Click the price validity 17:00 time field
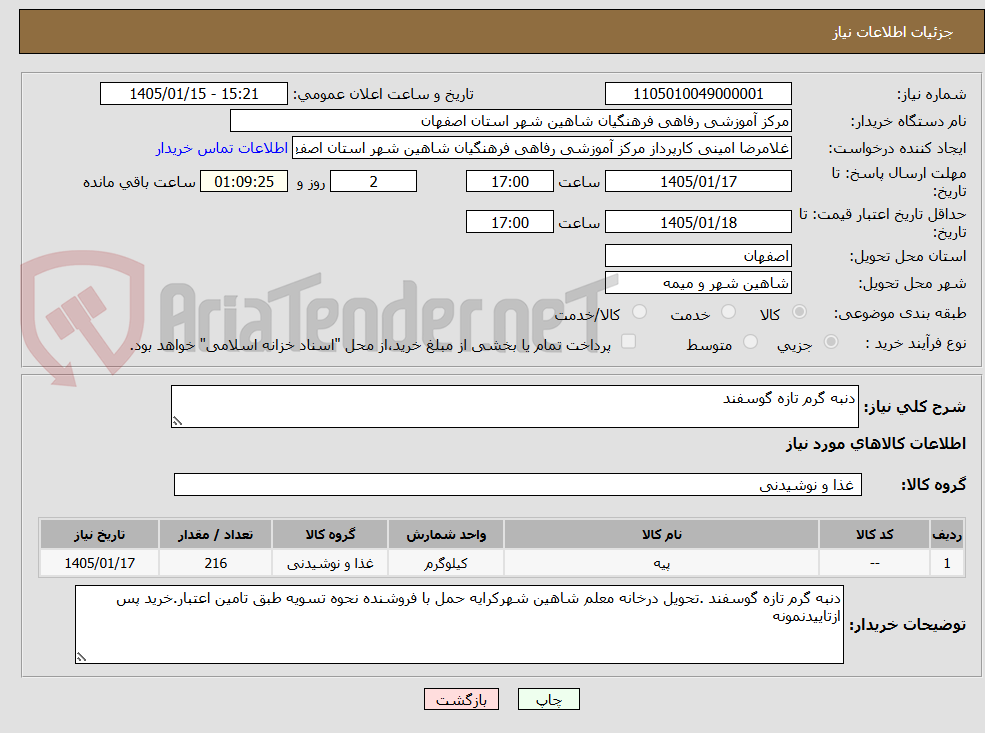Screen dimensions: 985x733 tap(509, 222)
